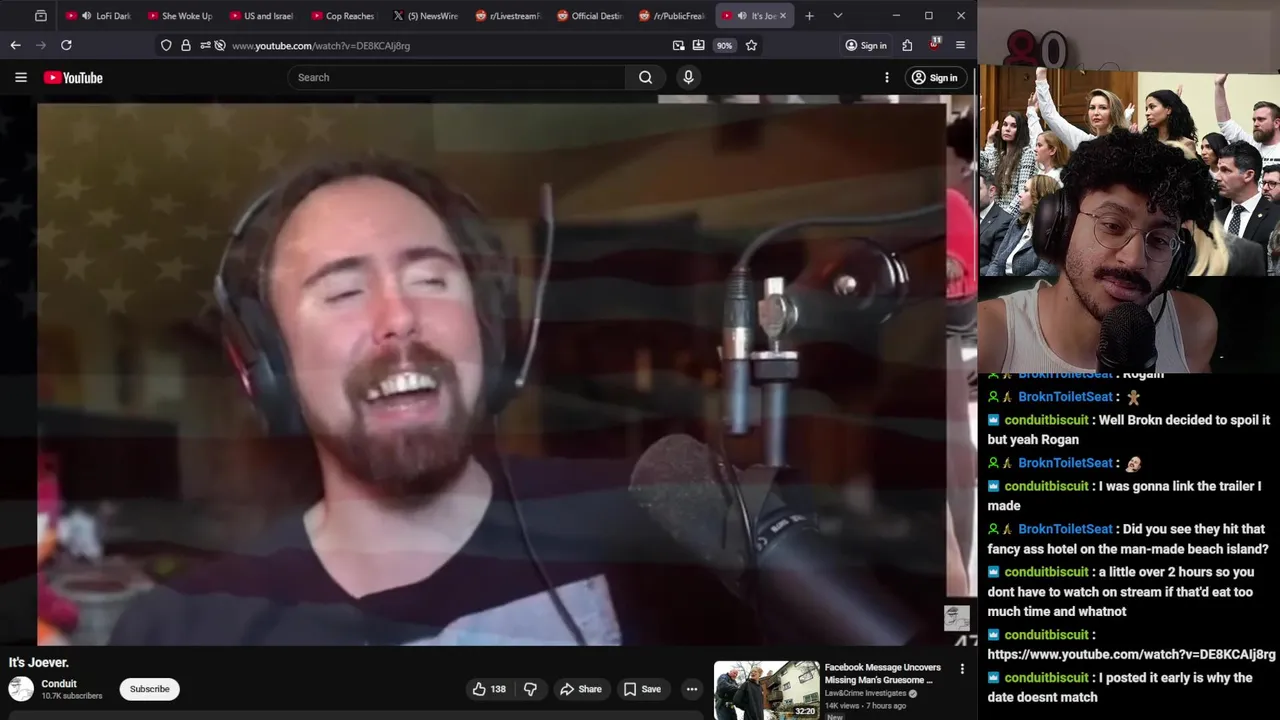Sign in using YouTube's Sign in button

934,77
